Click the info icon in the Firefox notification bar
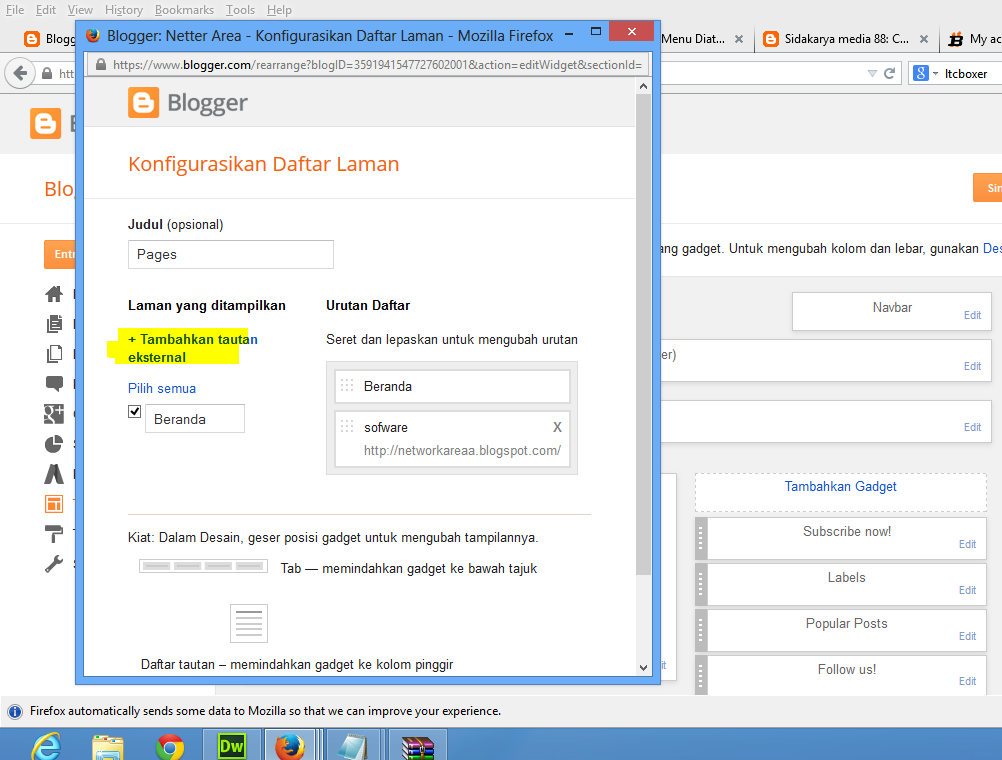 point(15,711)
